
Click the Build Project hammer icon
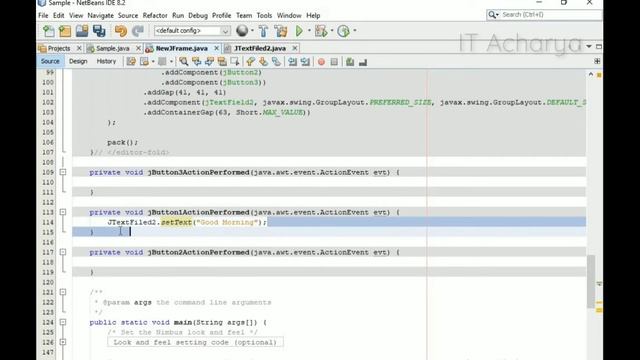(264, 31)
